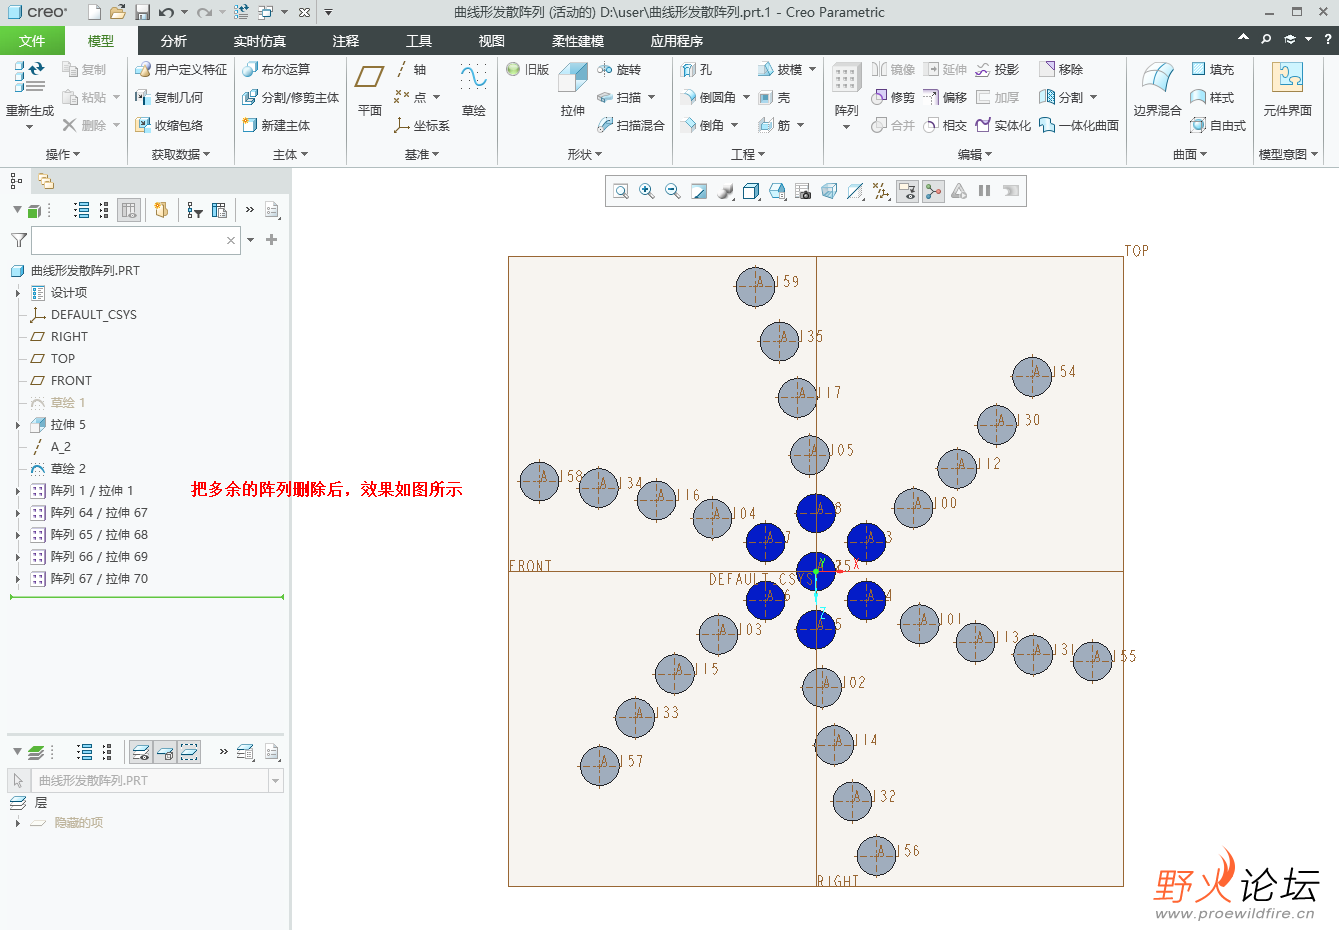The width and height of the screenshot is (1339, 930).
Task: Click Repaint icon in graphics toolbar
Action: (x=699, y=191)
